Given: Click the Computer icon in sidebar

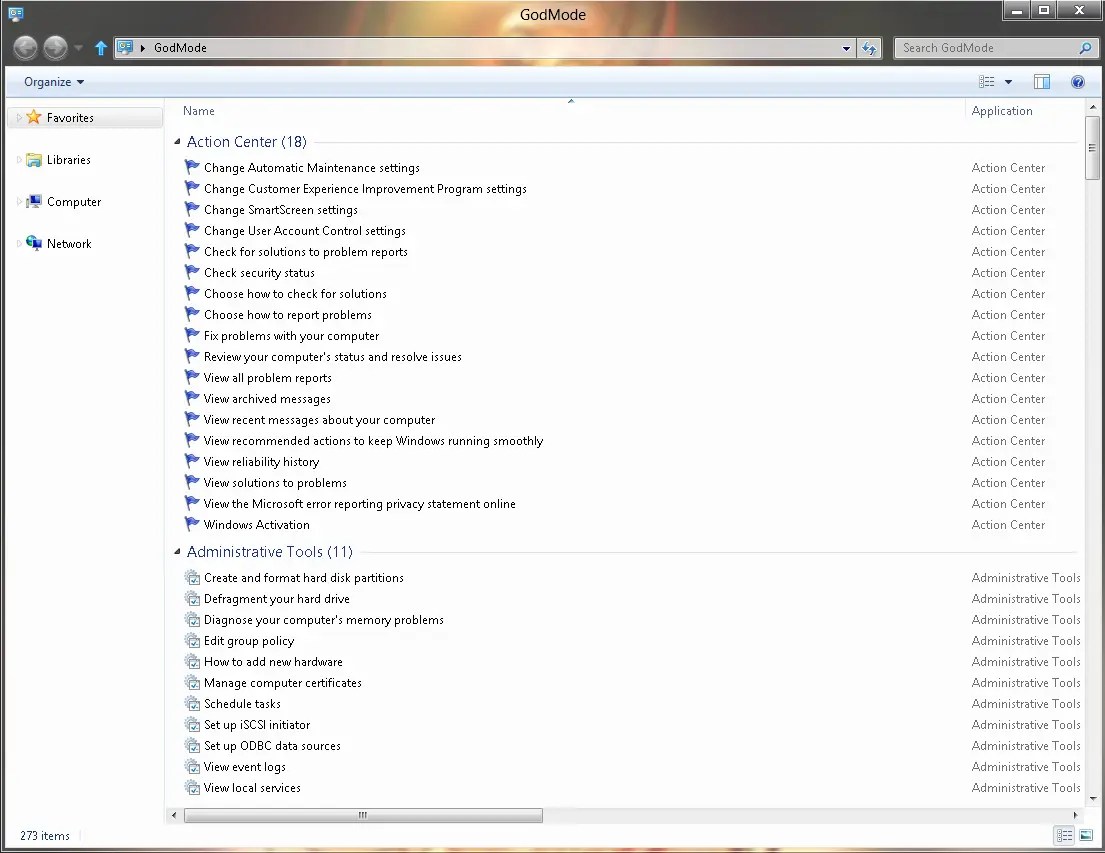Looking at the screenshot, I should (x=34, y=202).
